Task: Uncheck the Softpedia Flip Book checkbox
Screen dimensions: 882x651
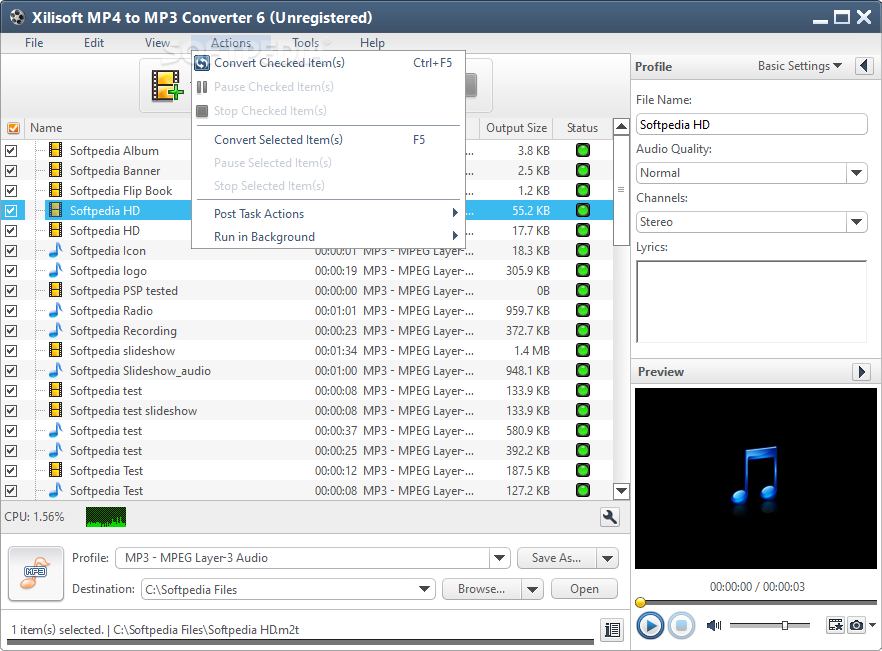Action: [11, 191]
